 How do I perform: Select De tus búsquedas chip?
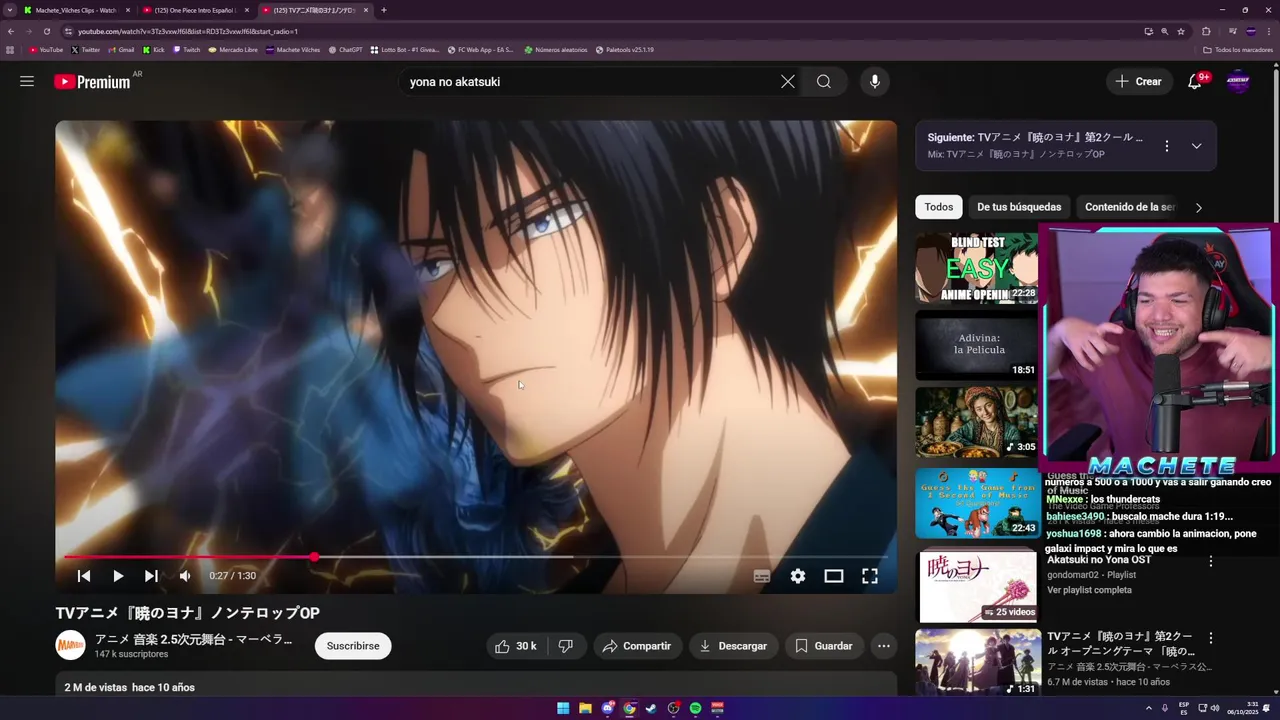(1019, 207)
